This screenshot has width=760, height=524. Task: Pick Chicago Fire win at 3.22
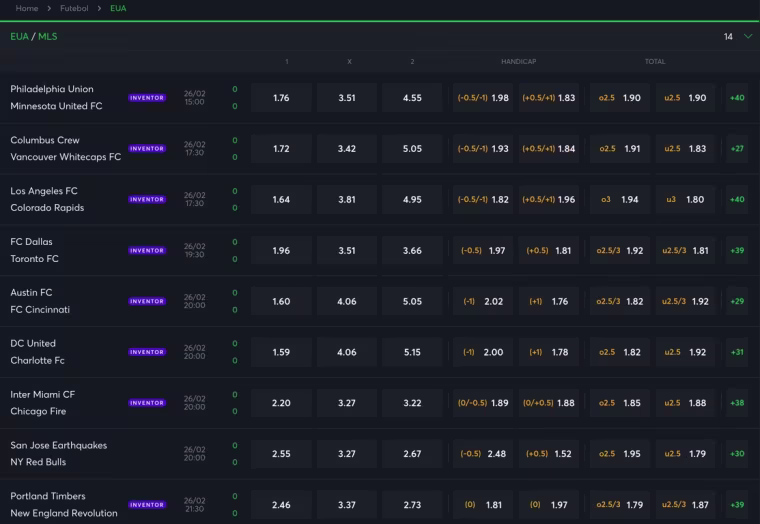[x=412, y=403]
